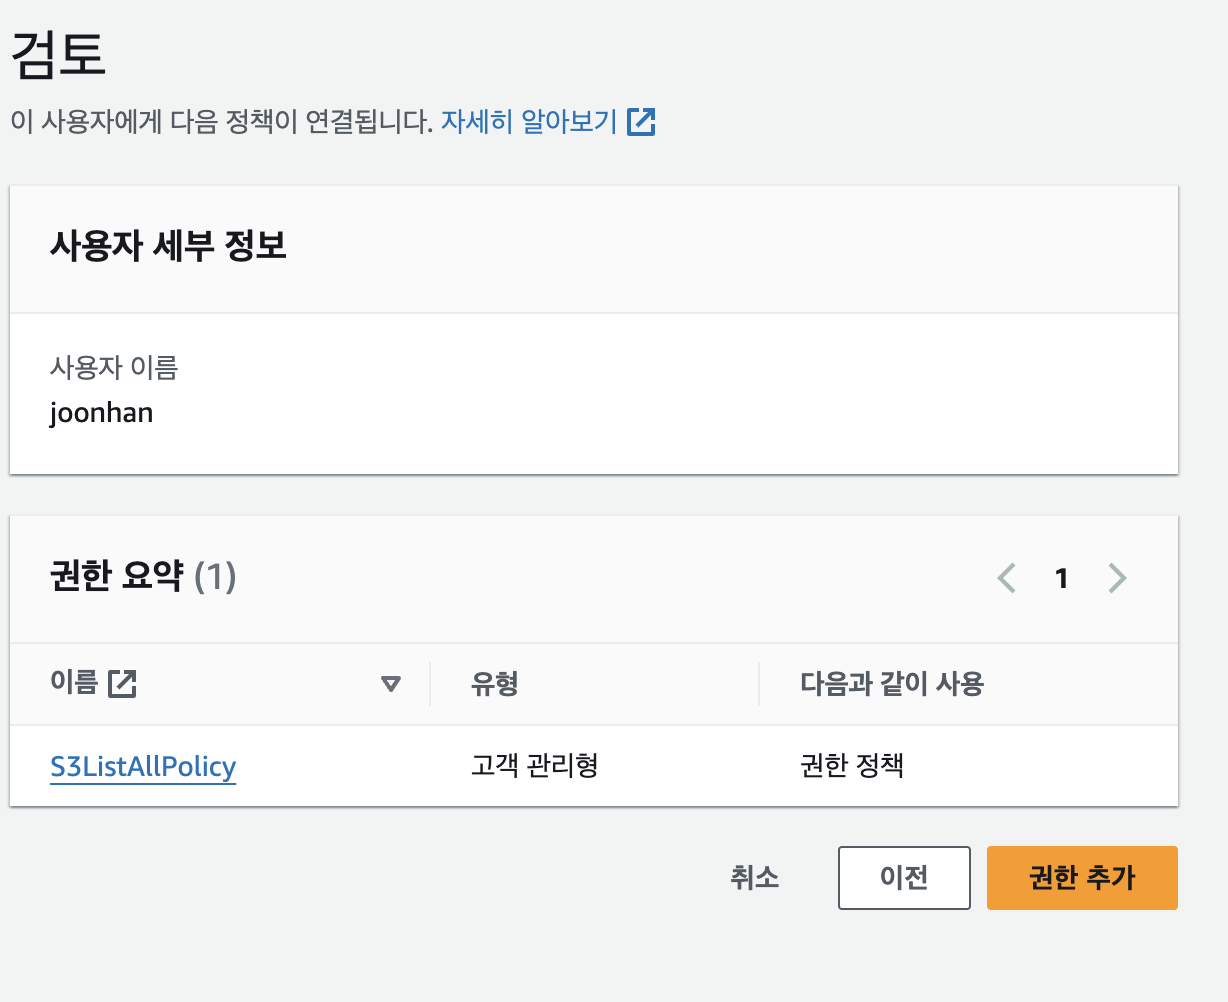Viewport: 1228px width, 1002px height.
Task: Click the 이름 column header text
Action: (74, 684)
